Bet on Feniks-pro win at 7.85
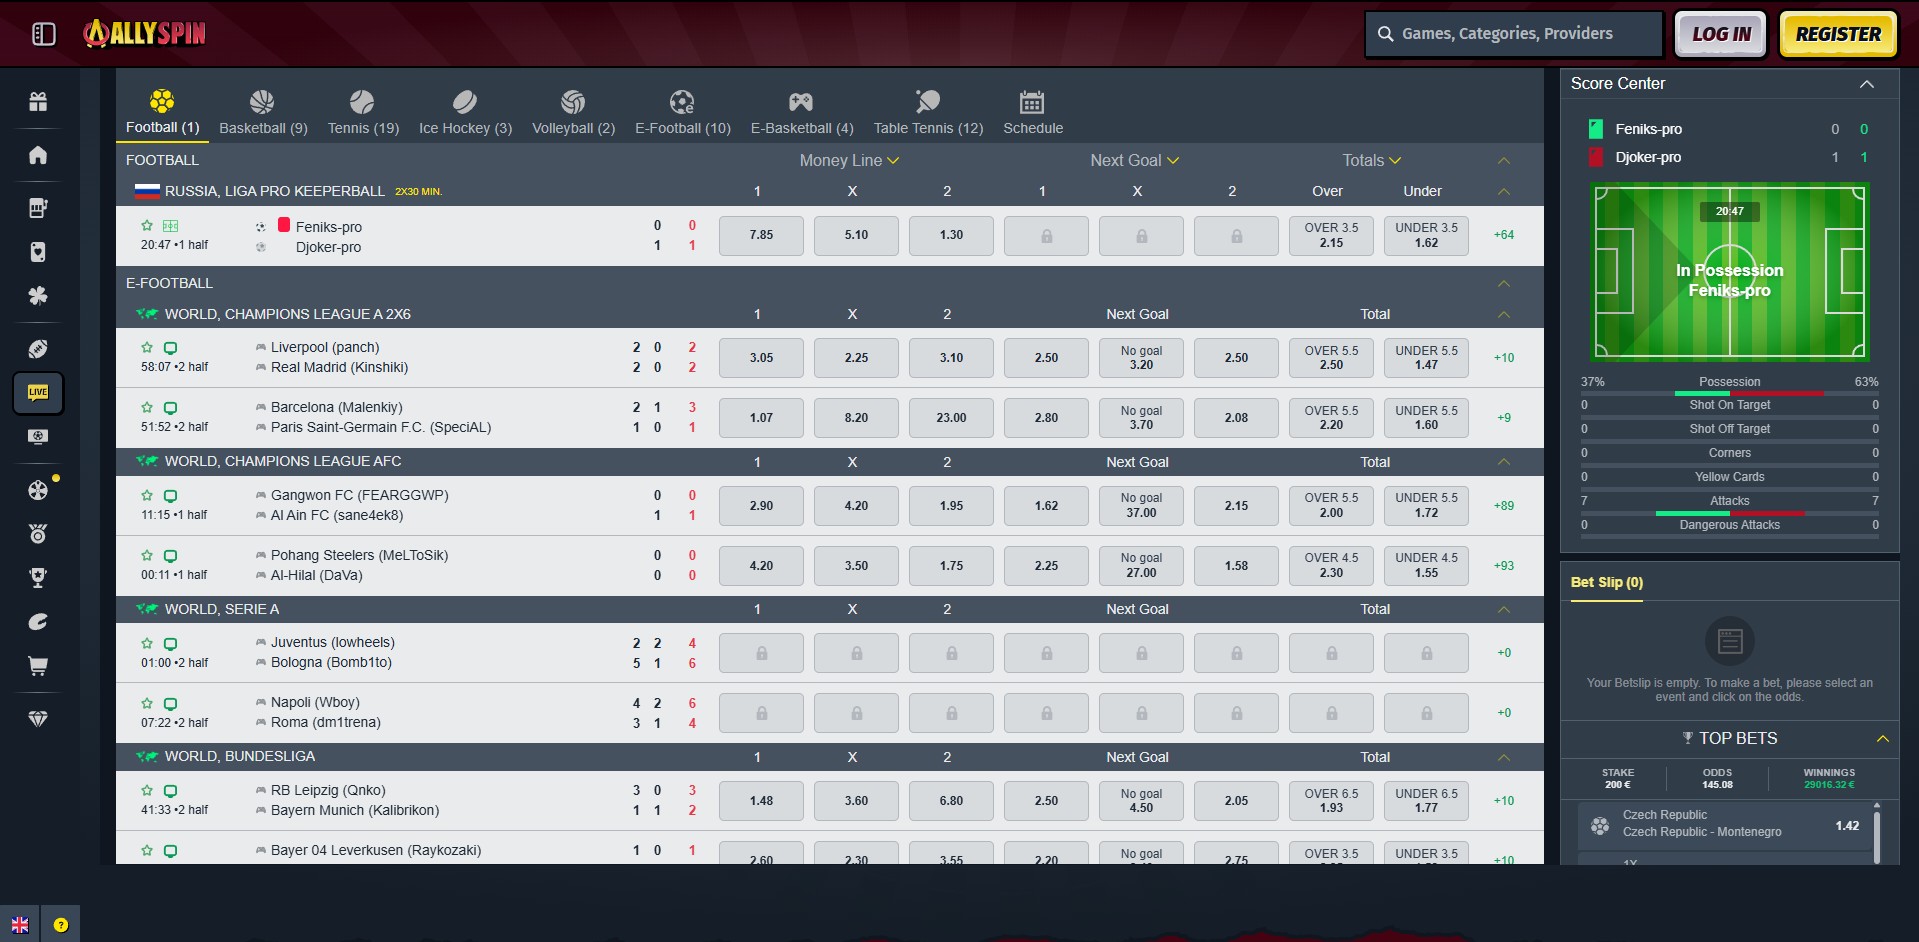The image size is (1919, 942). [761, 235]
